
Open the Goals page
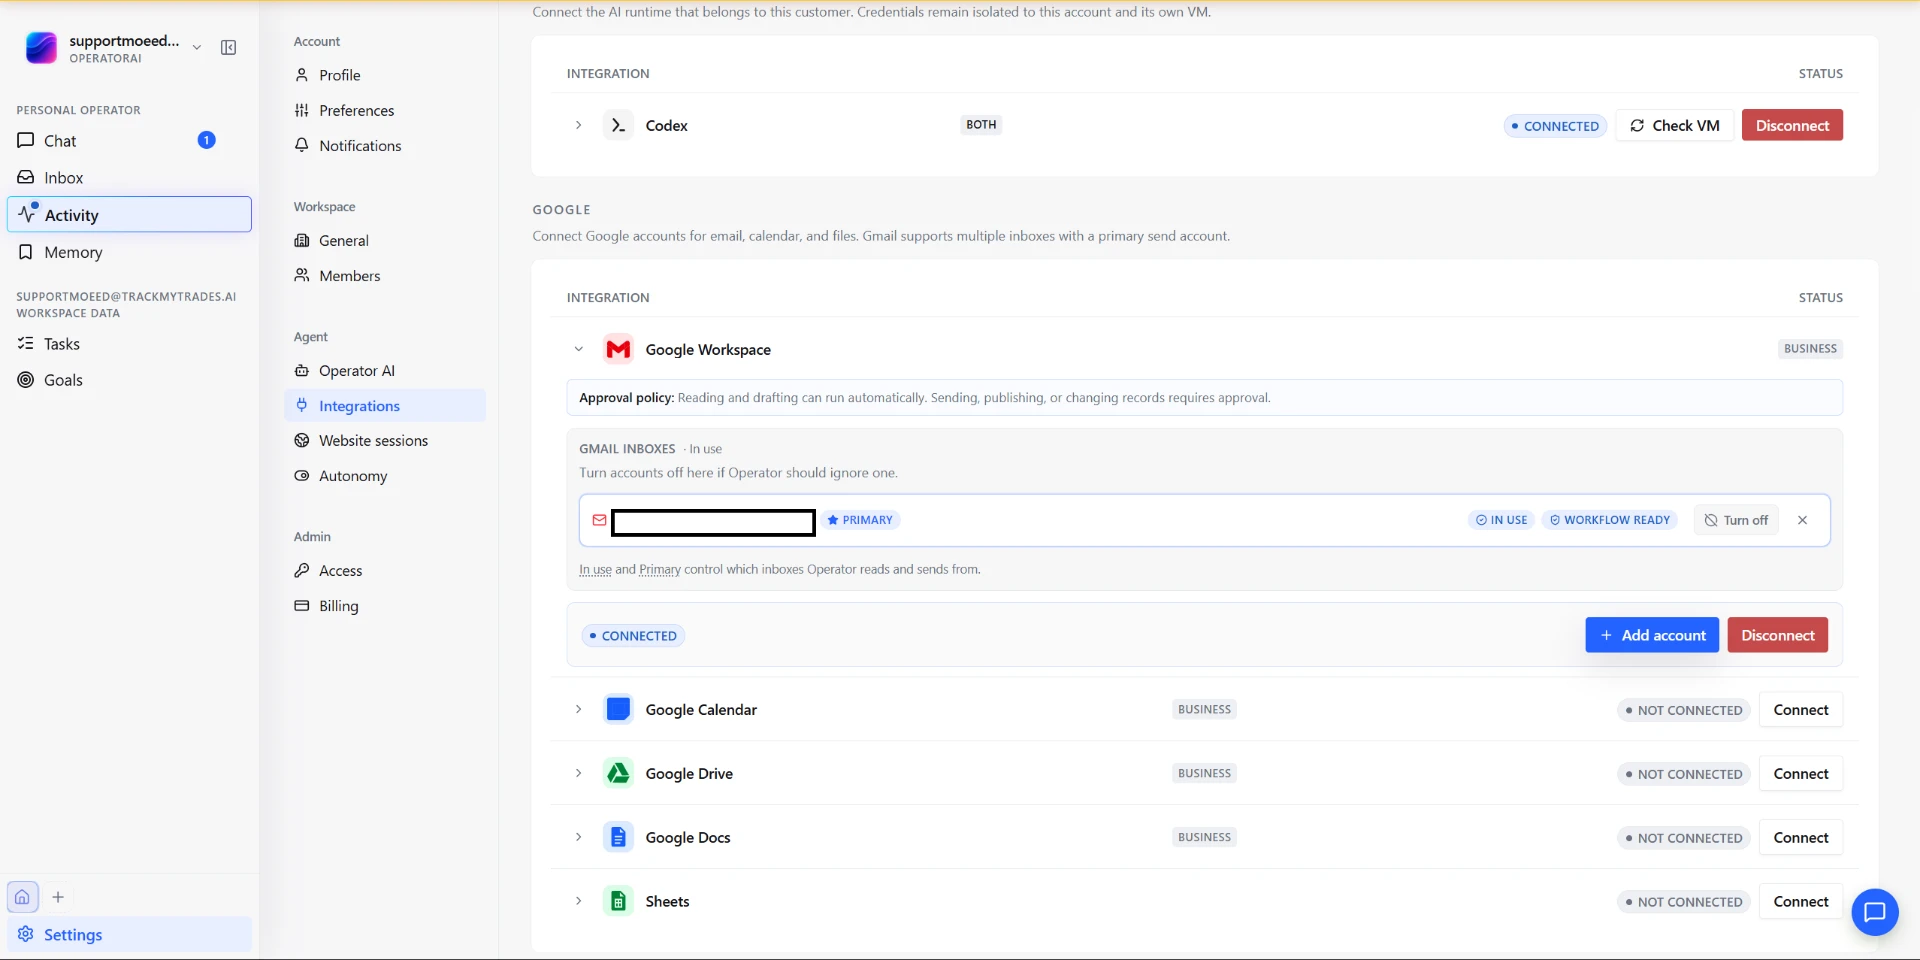pyautogui.click(x=129, y=380)
